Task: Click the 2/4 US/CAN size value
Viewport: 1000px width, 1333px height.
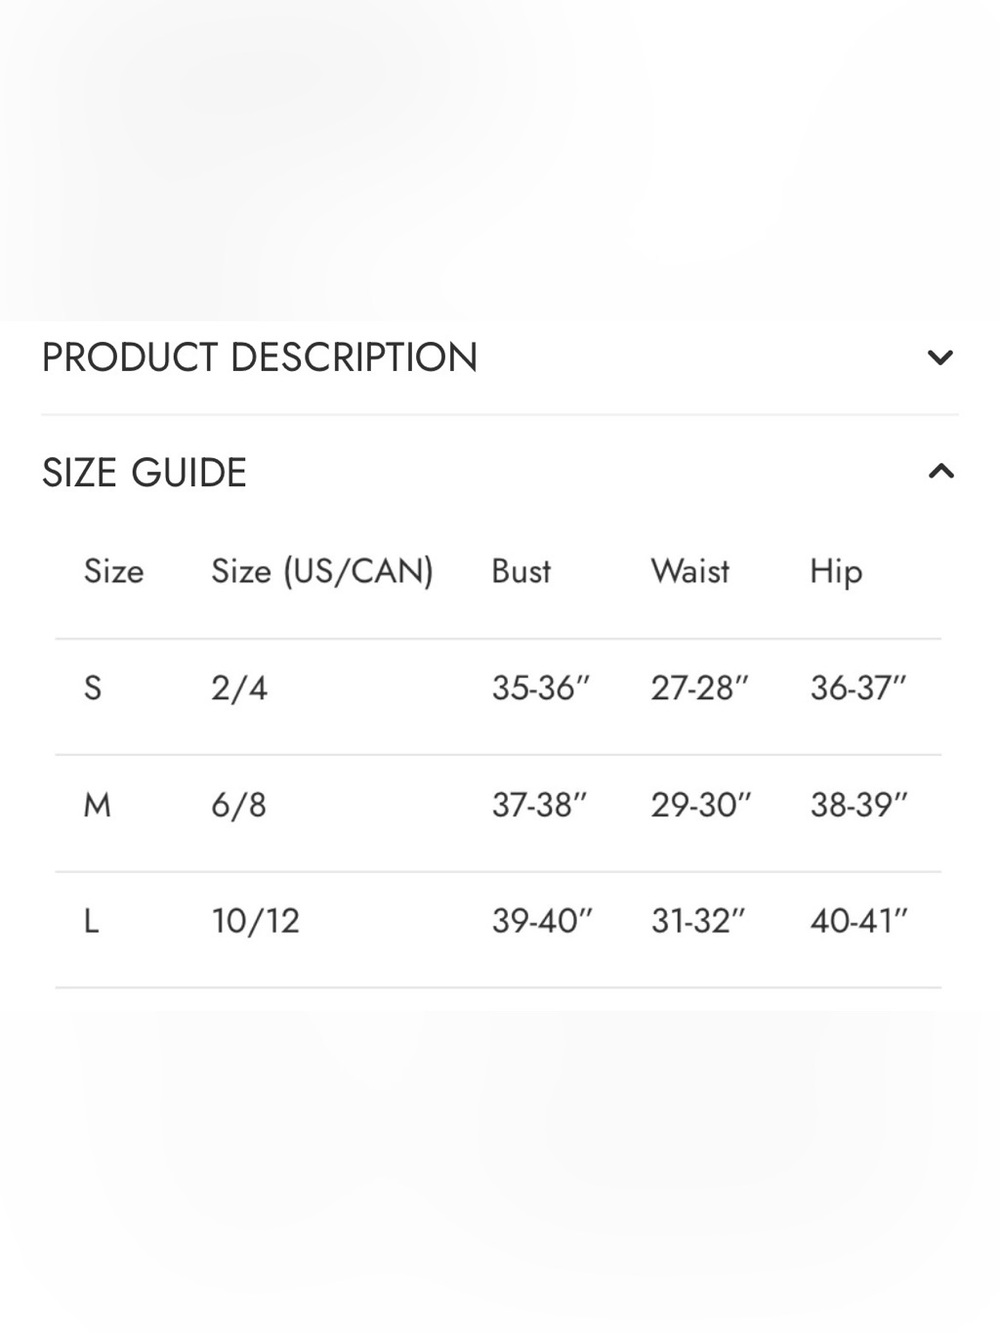Action: point(239,688)
